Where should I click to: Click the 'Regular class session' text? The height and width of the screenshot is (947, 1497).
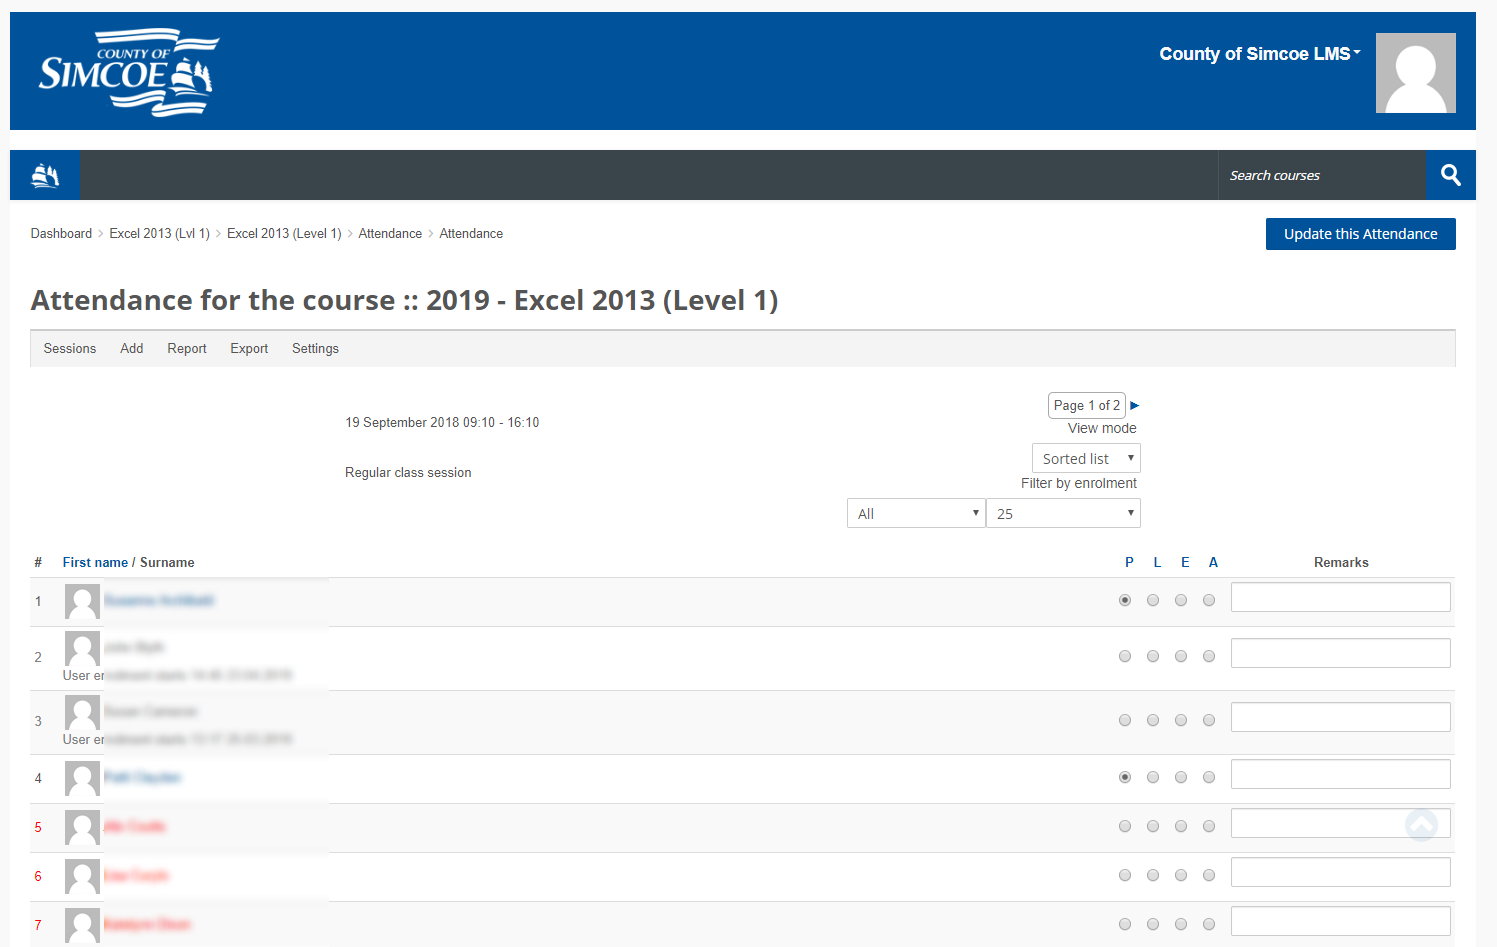[x=408, y=472]
